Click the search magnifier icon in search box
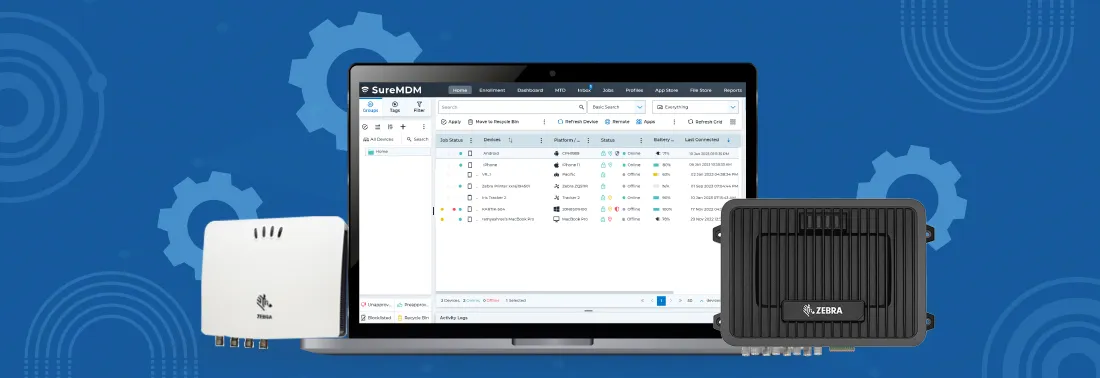 581,107
